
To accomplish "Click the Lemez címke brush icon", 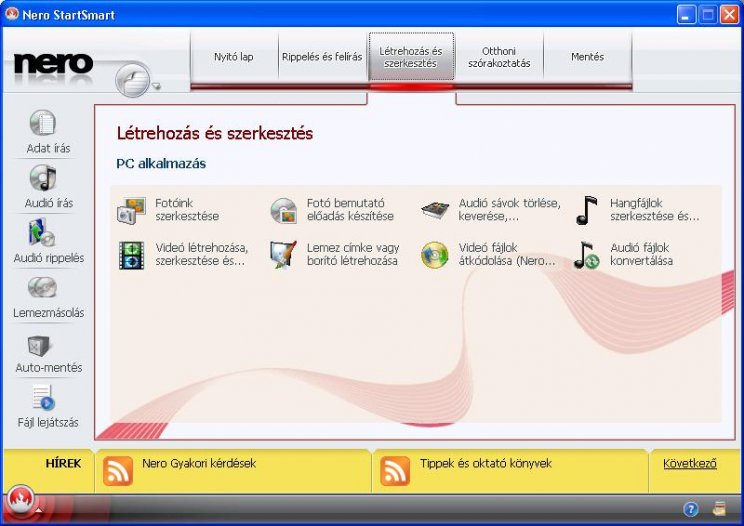I will (283, 255).
